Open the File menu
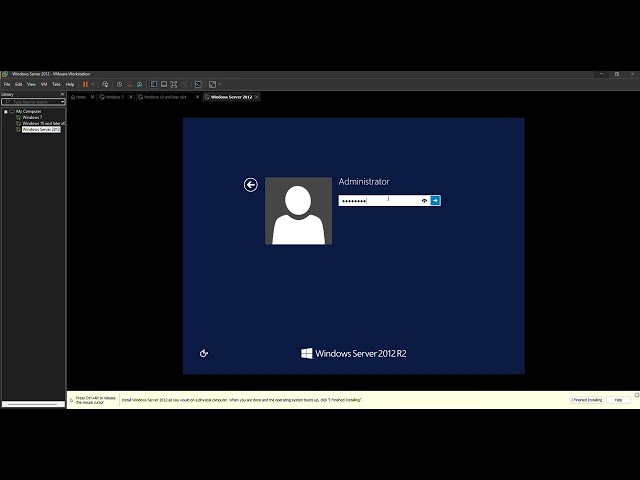Screen dimensions: 640x480 coord(7,84)
